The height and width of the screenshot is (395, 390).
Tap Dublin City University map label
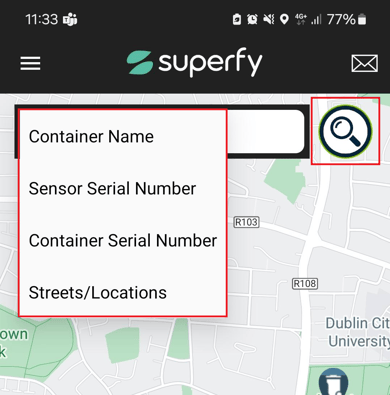point(358,332)
